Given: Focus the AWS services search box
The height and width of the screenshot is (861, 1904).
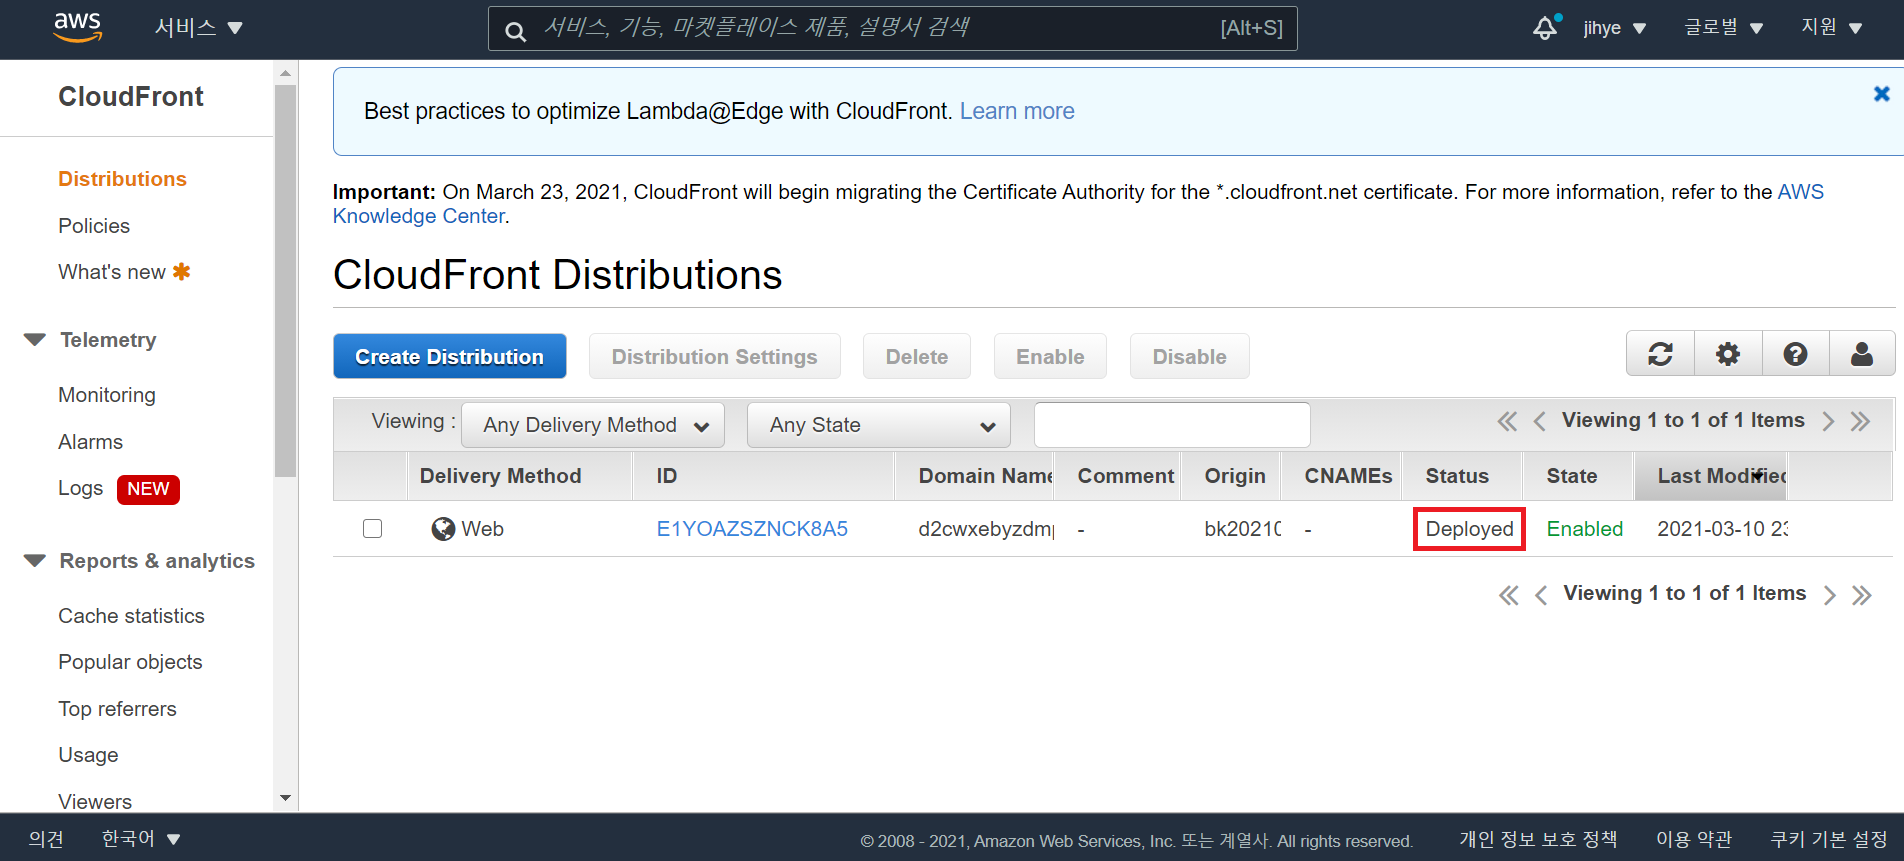Looking at the screenshot, I should [892, 28].
